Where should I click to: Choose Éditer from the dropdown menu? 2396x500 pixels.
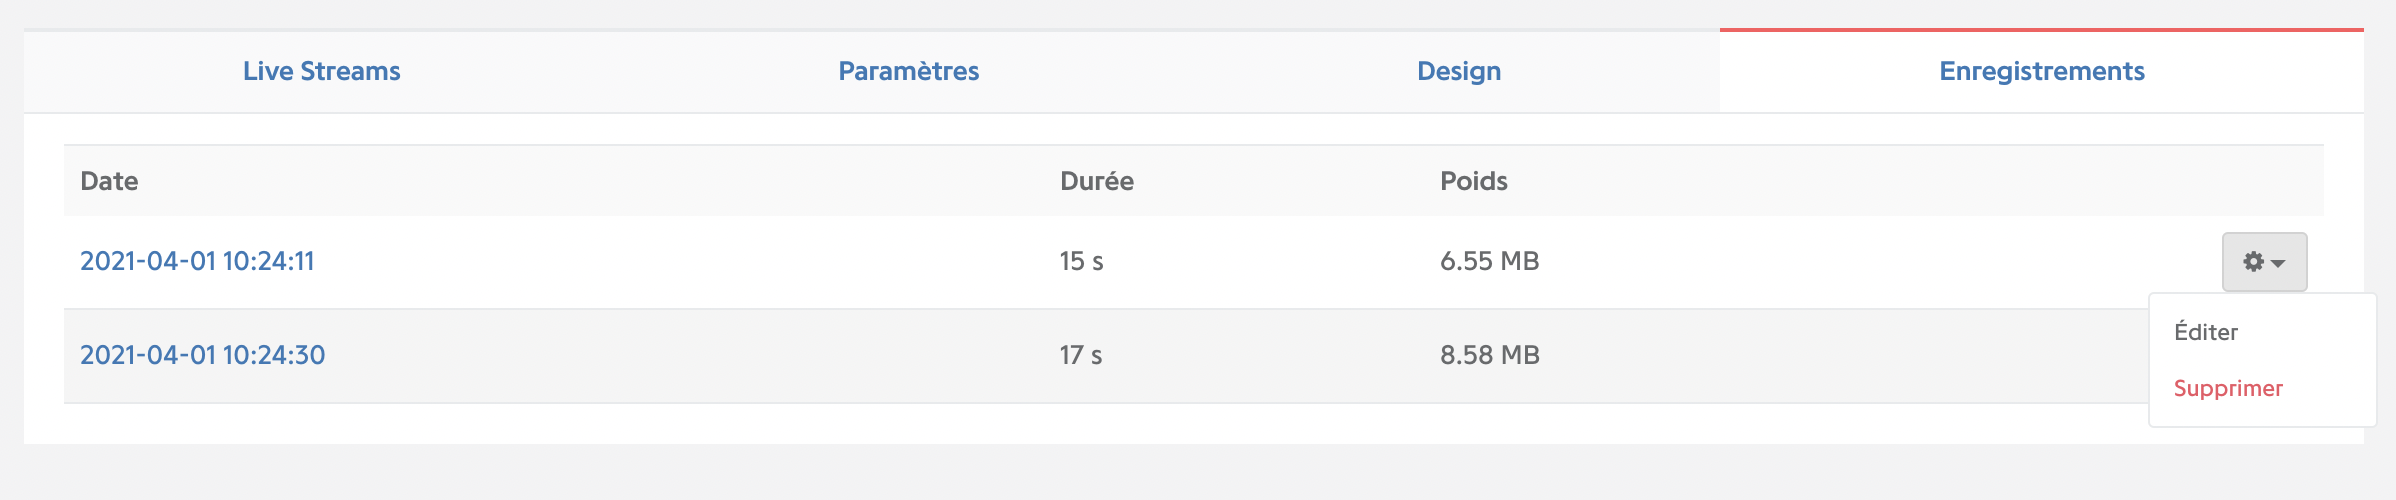tap(2206, 332)
